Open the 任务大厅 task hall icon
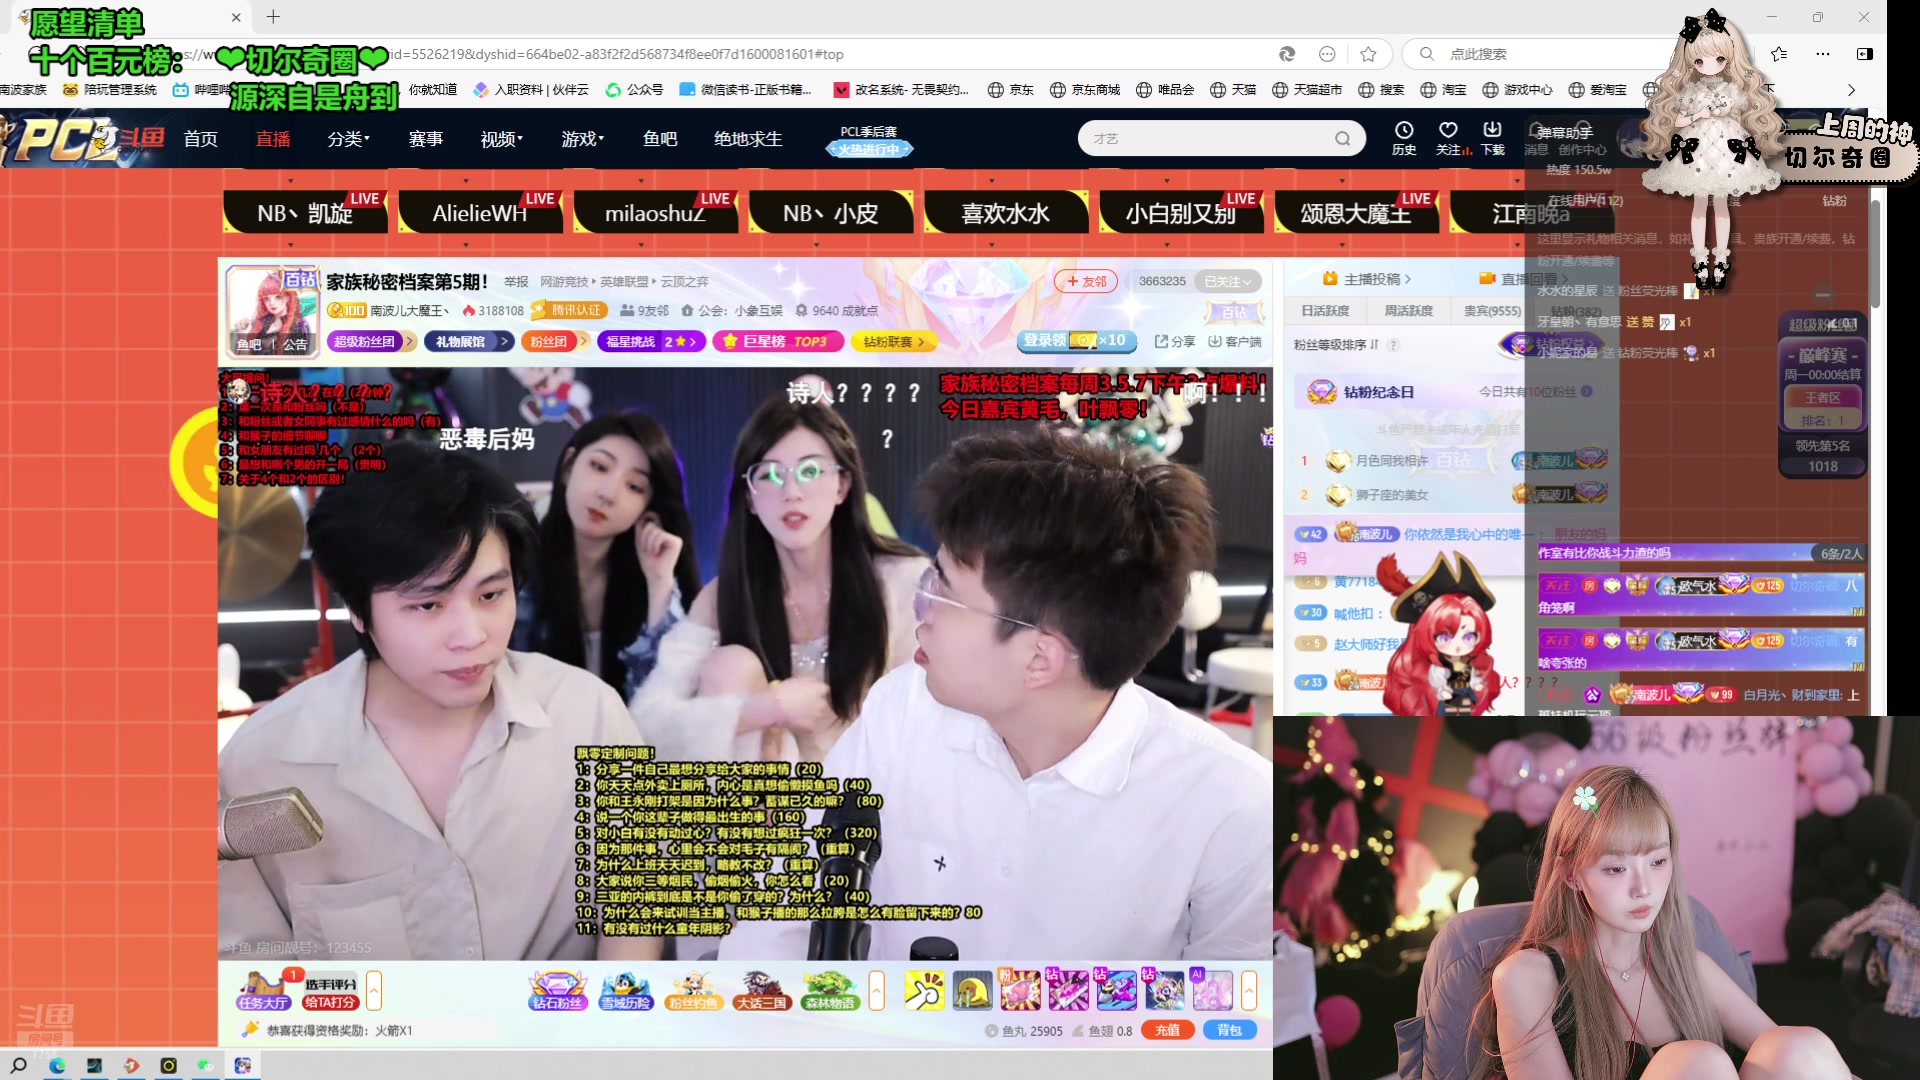Viewport: 1920px width, 1080px height. pyautogui.click(x=263, y=990)
